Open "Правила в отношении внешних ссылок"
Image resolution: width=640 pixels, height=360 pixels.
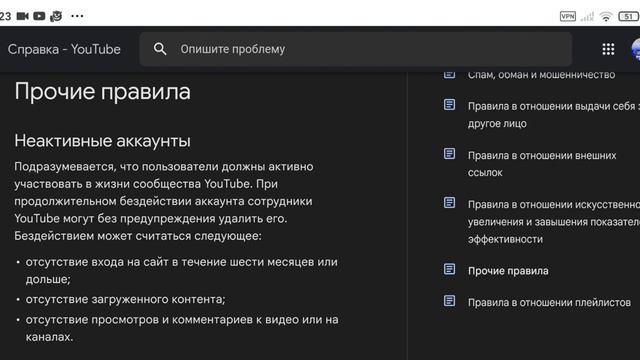tap(542, 164)
